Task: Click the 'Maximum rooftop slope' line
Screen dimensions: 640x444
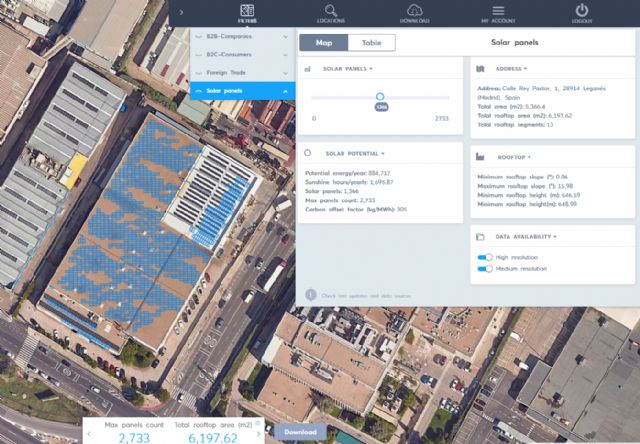Action: pos(525,186)
